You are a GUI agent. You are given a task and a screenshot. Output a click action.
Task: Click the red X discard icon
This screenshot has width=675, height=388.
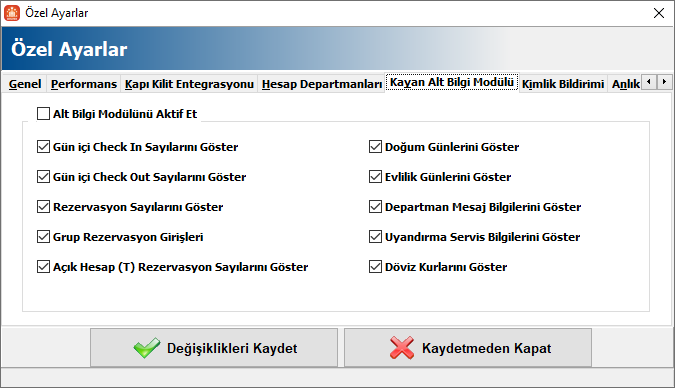(402, 348)
